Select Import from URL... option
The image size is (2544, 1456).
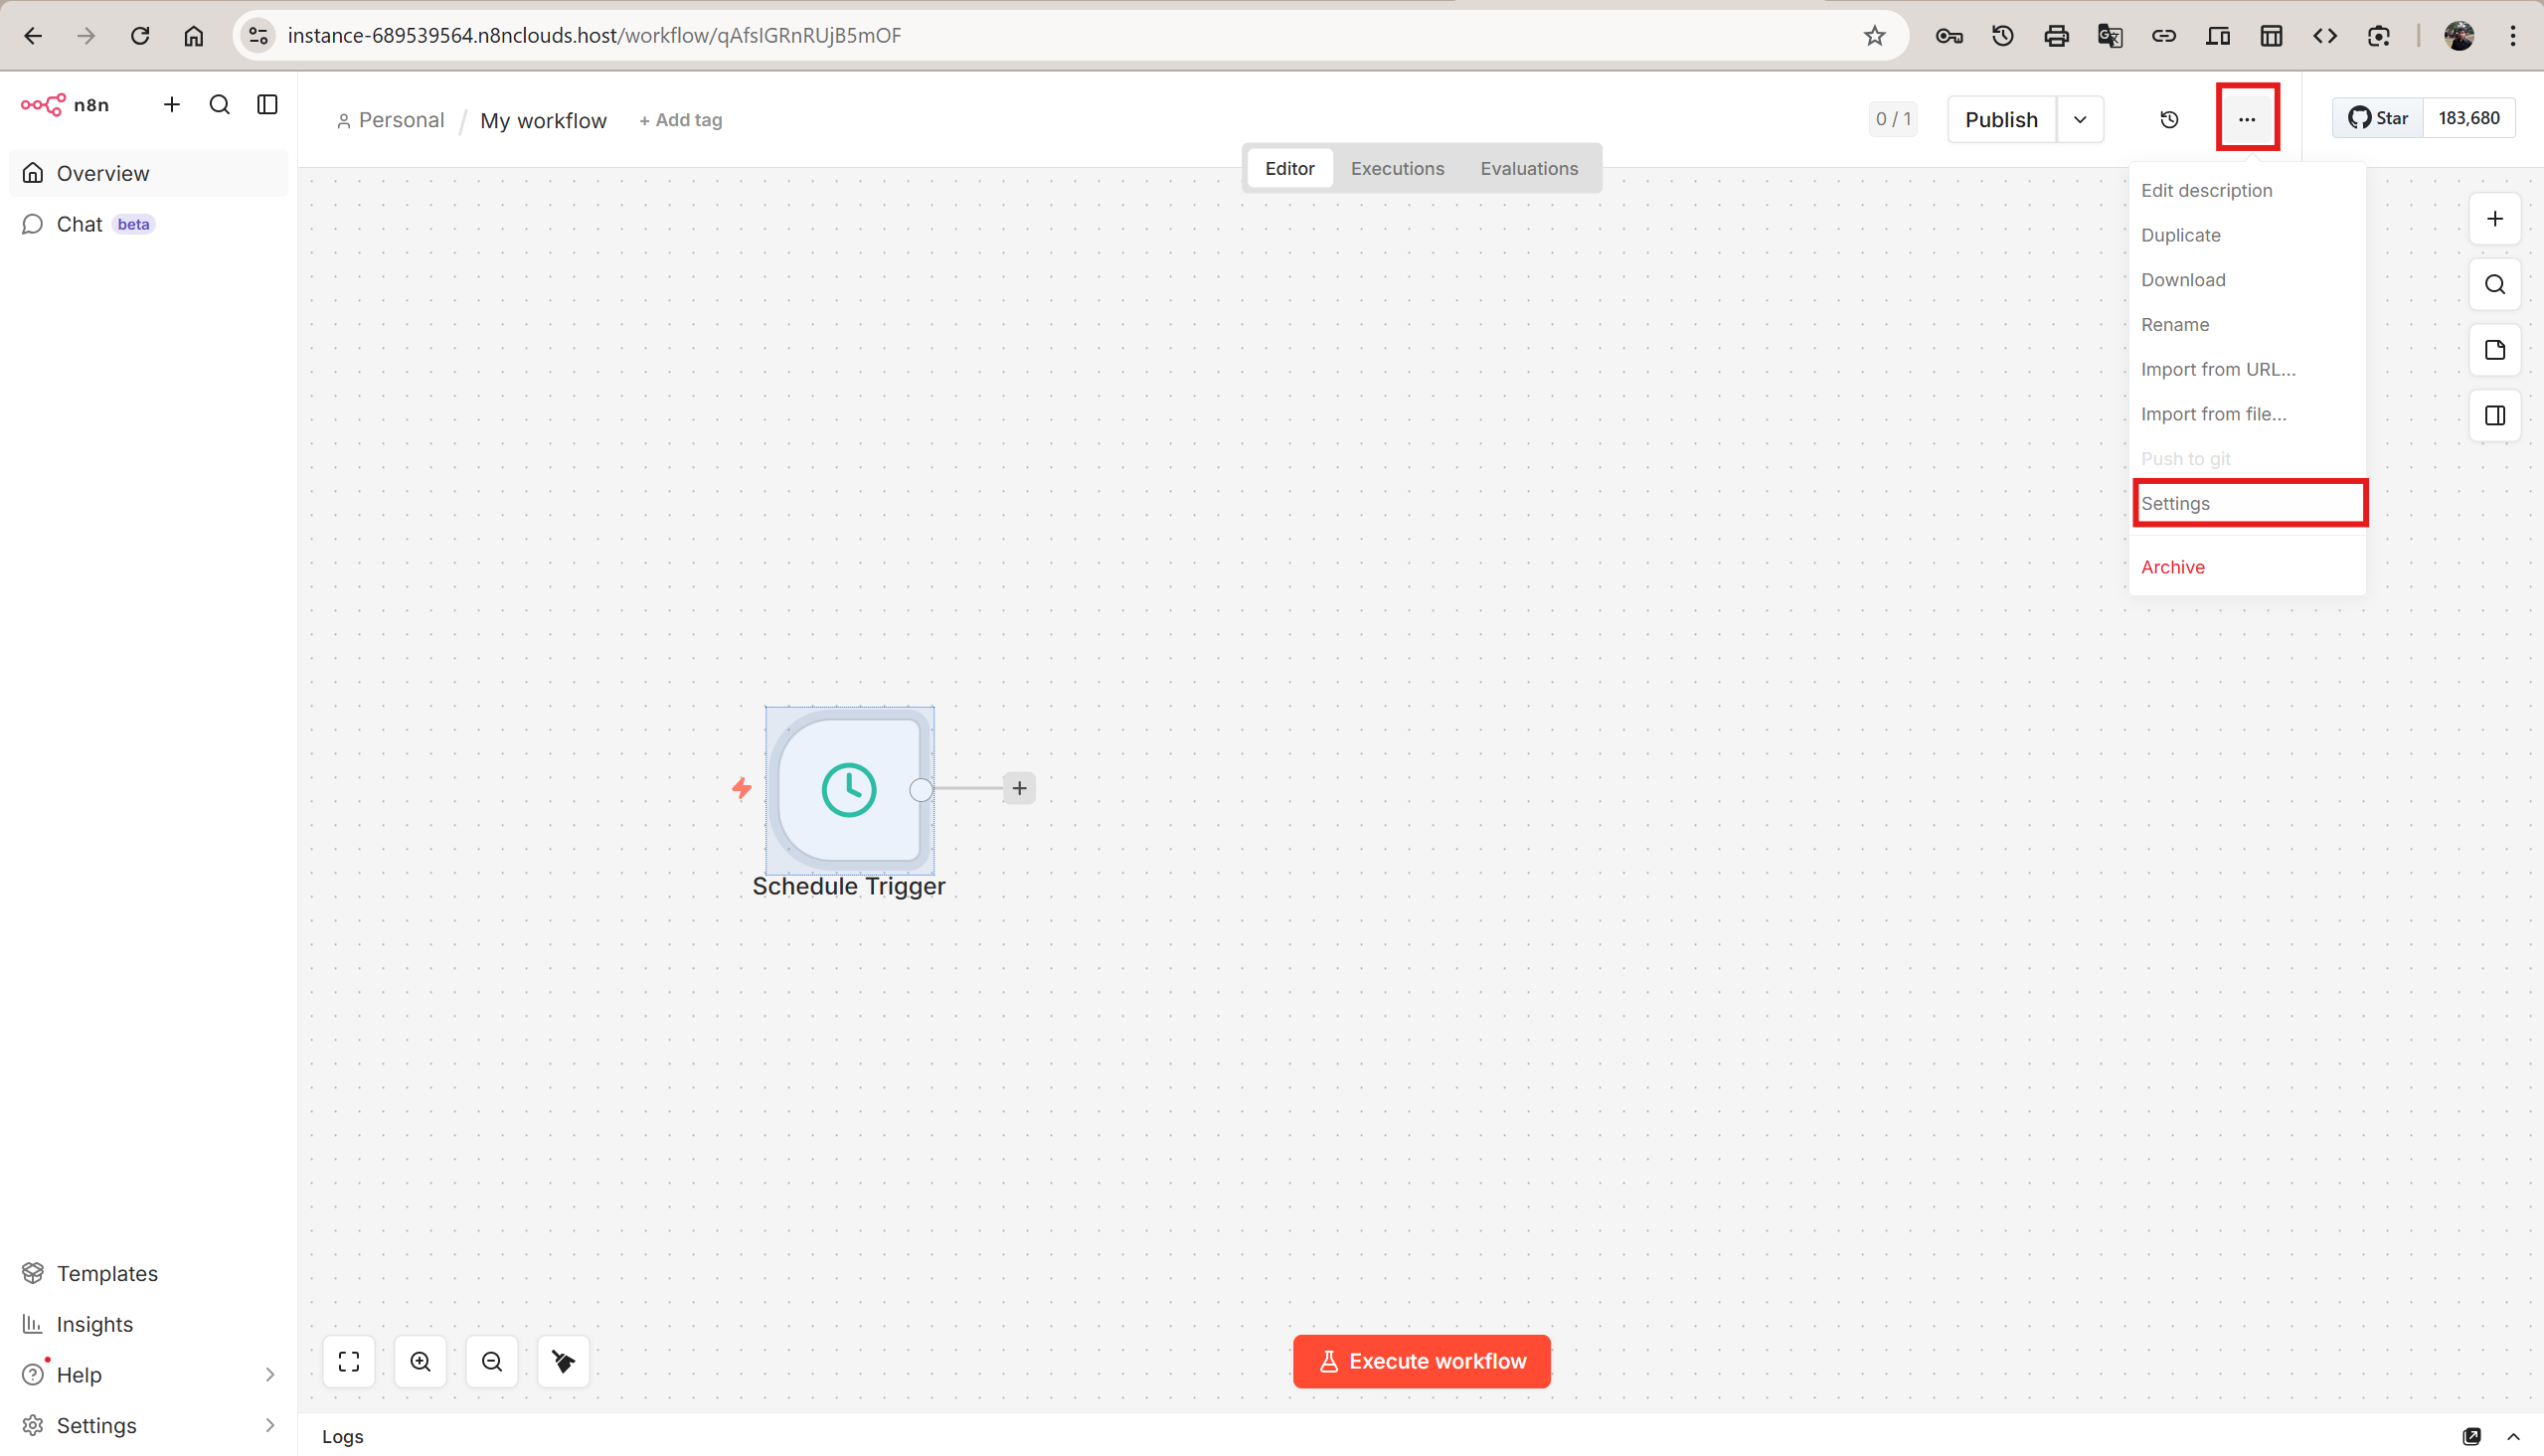tap(2246, 369)
